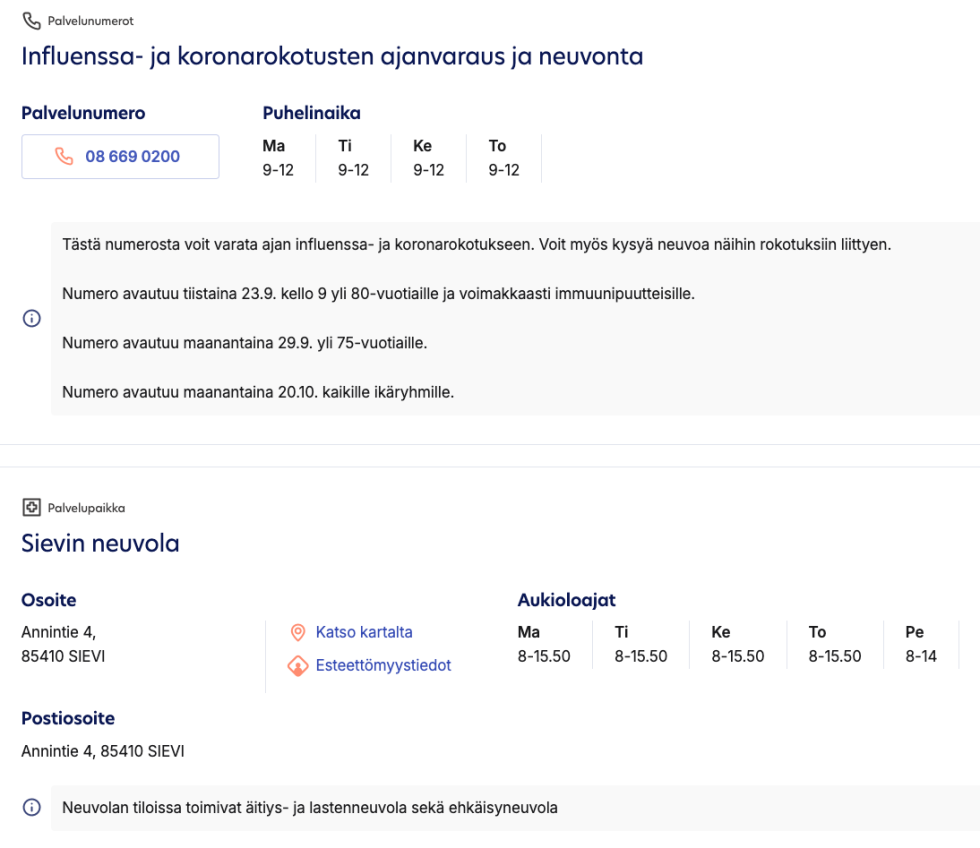Click the text about the number opening 29.9.
980x848 pixels.
[245, 343]
